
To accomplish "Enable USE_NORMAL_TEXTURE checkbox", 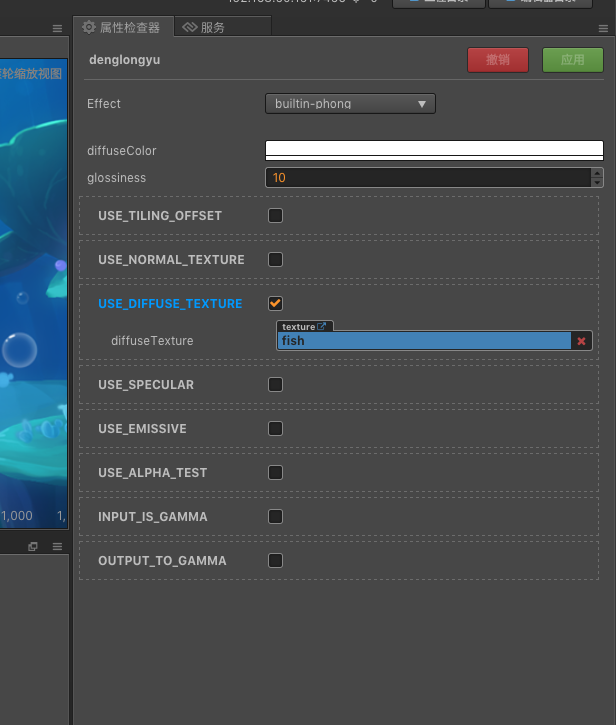I will (275, 259).
